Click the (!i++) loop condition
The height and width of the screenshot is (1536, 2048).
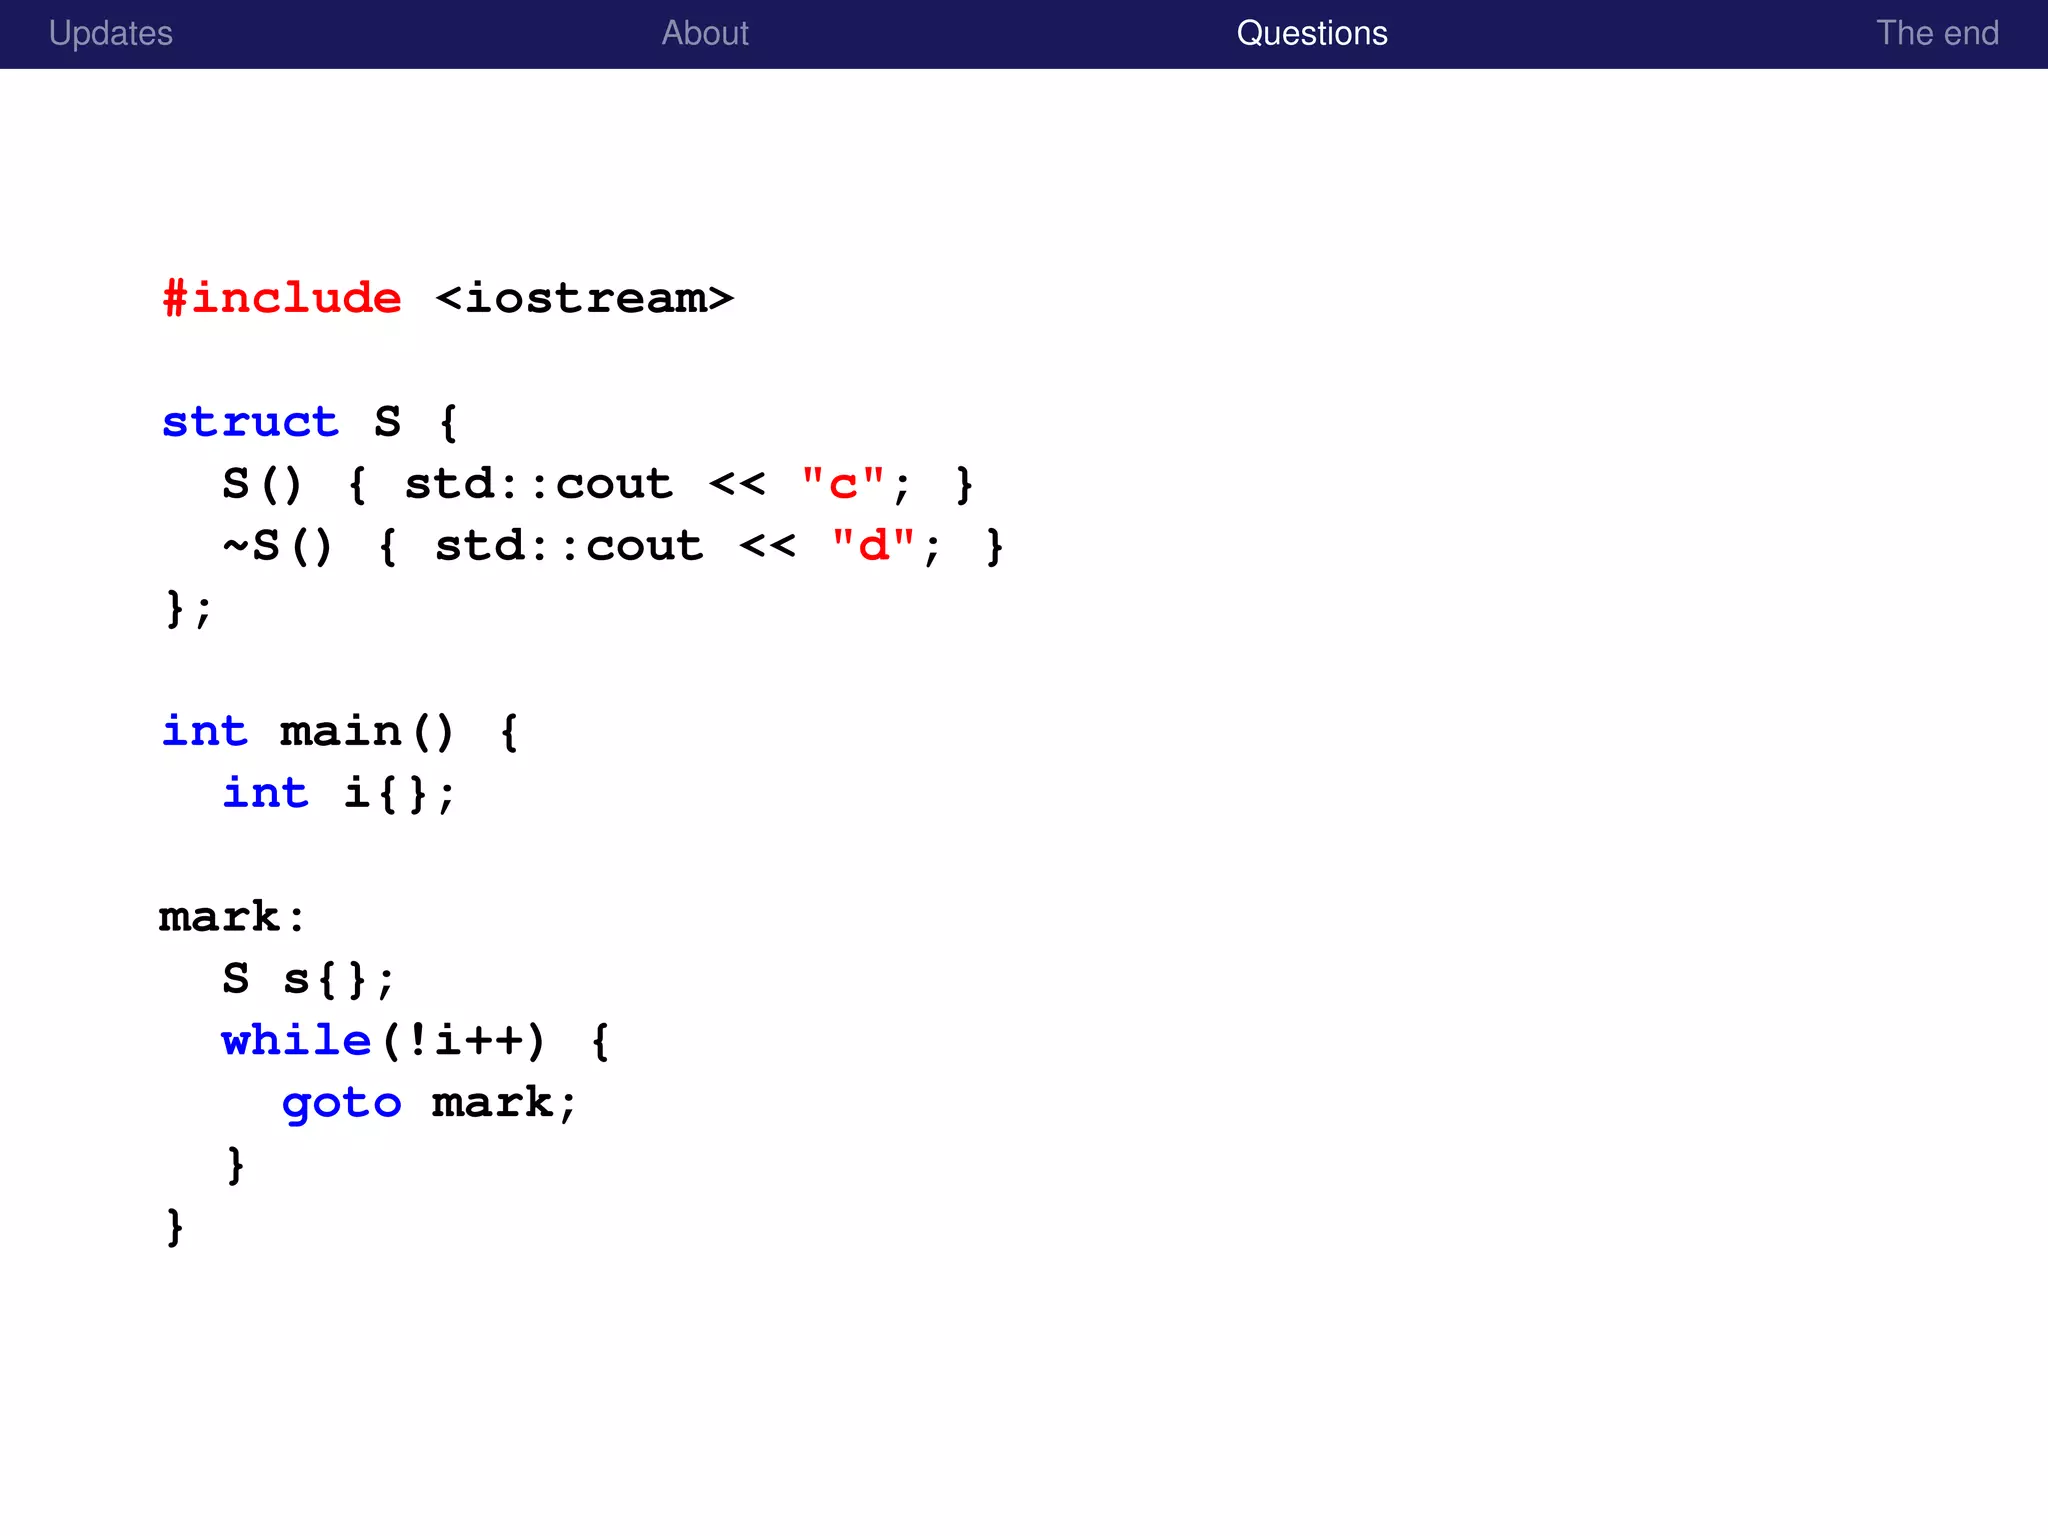463,1041
